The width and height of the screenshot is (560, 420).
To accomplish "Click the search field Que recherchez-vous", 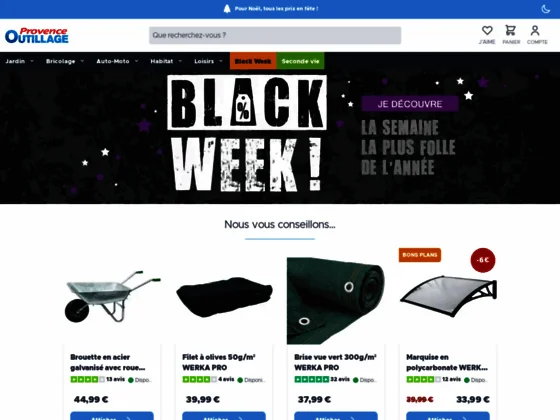I will click(x=275, y=35).
